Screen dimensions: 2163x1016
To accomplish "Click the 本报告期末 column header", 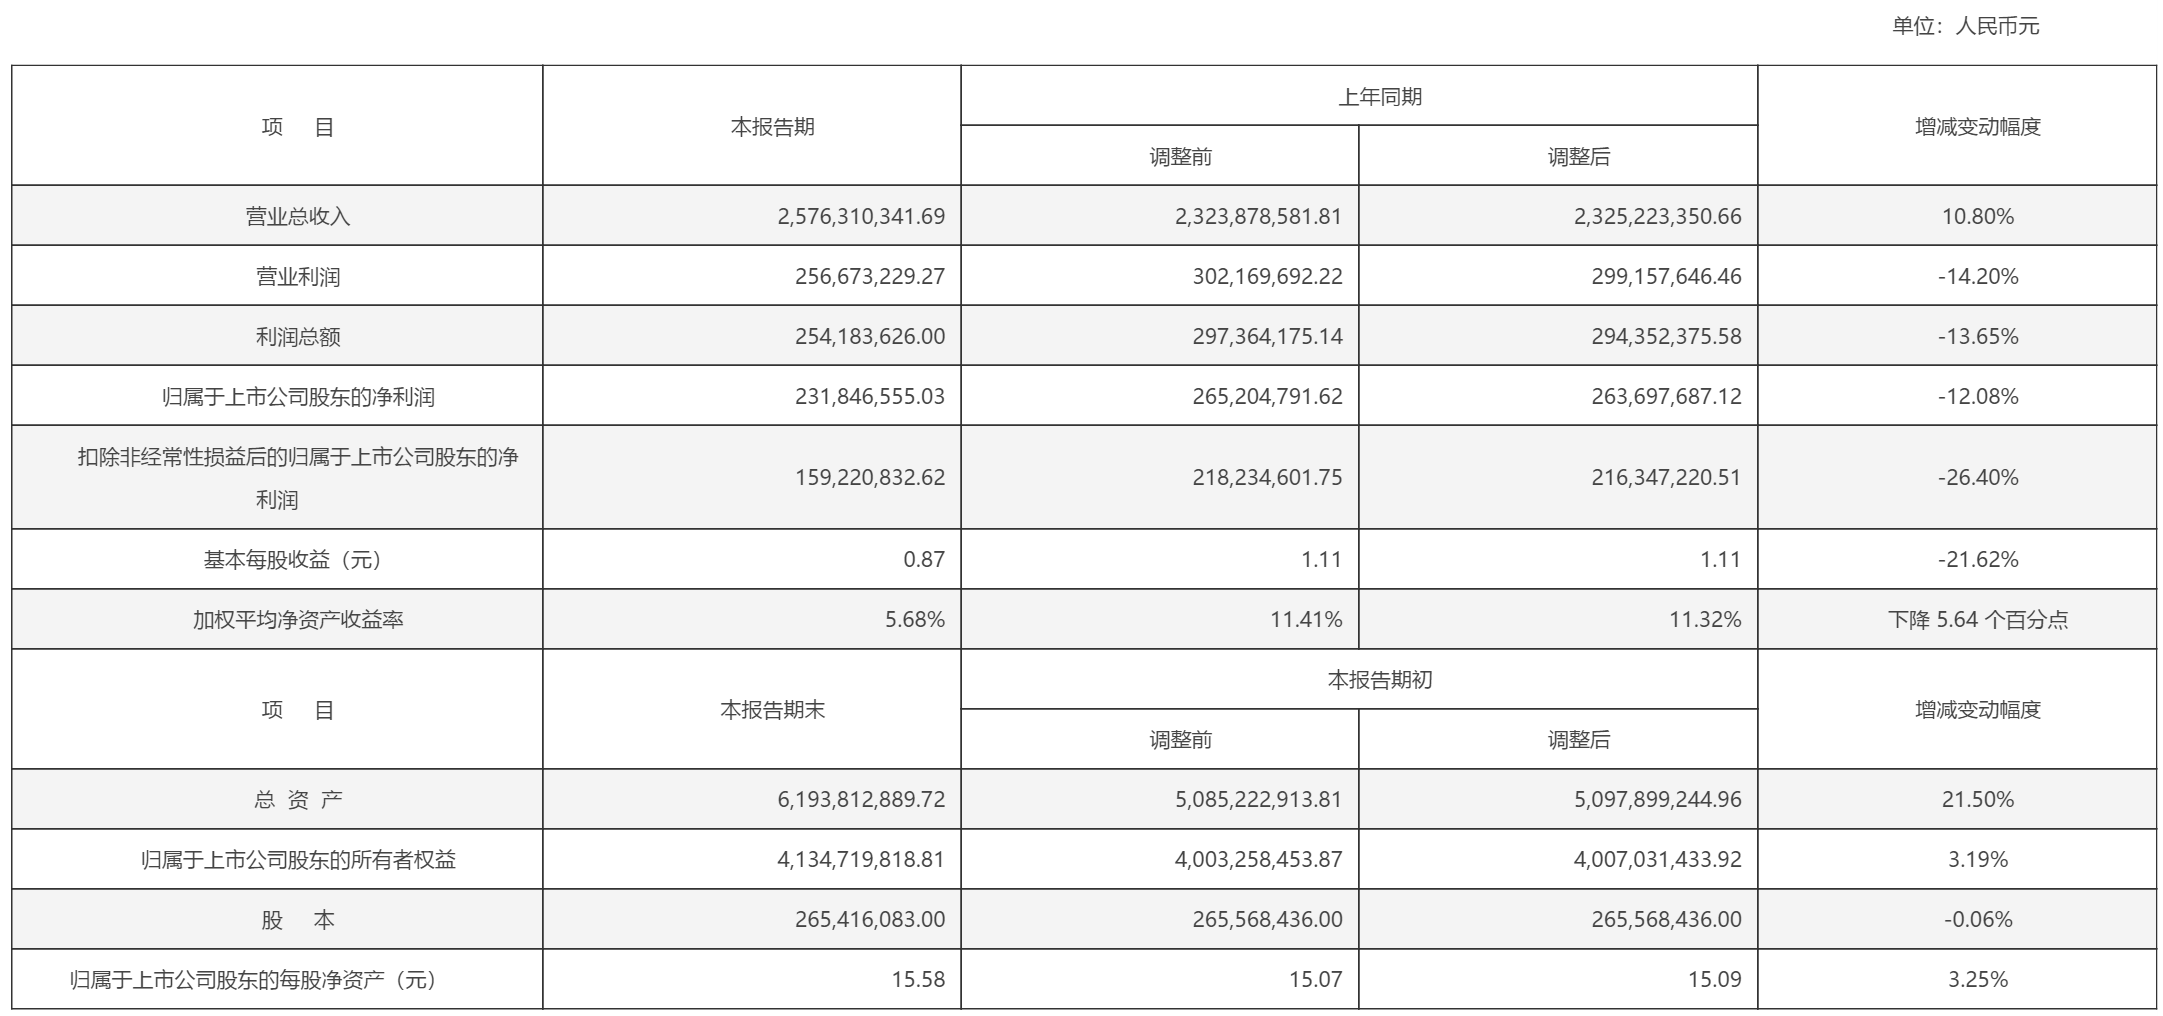I will pos(772,710).
